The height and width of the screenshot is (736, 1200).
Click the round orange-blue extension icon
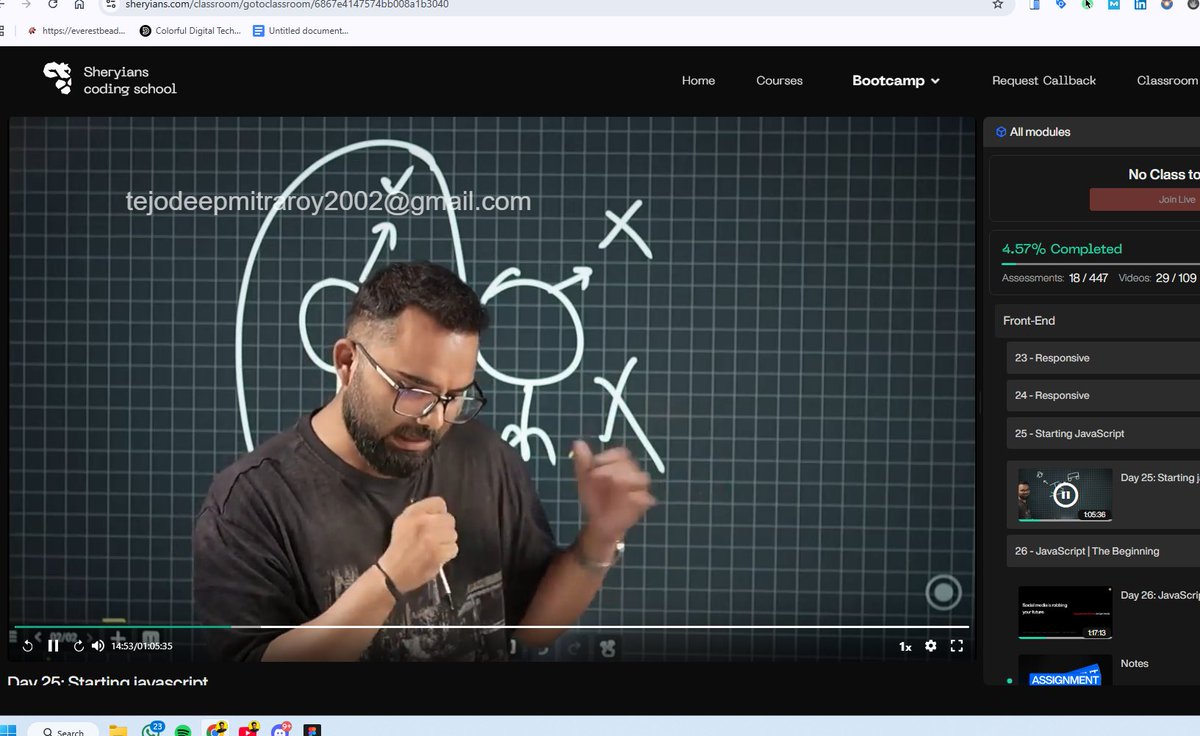pos(1167,5)
